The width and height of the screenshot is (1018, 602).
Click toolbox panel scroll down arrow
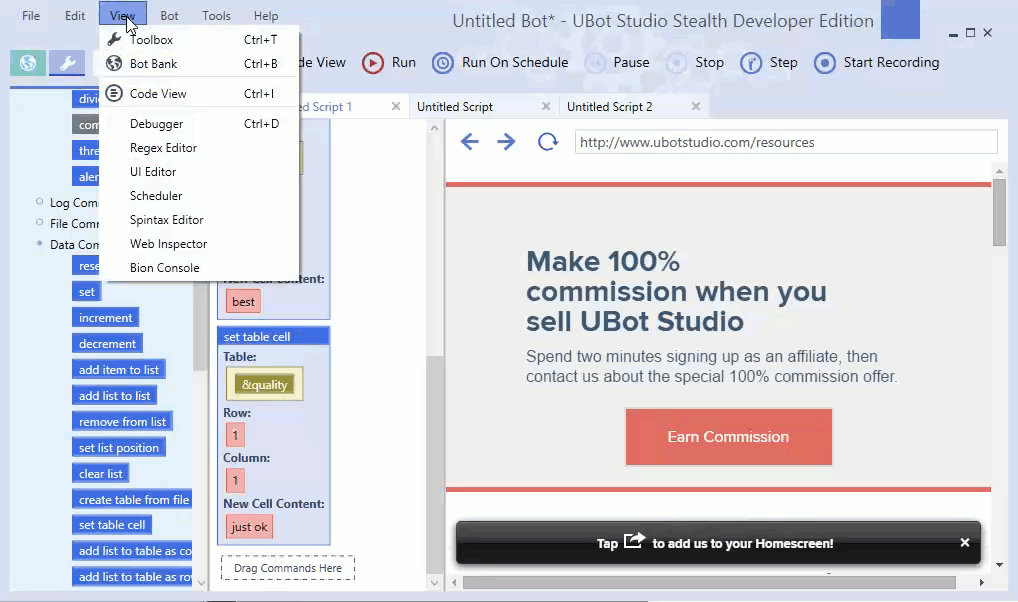201,583
